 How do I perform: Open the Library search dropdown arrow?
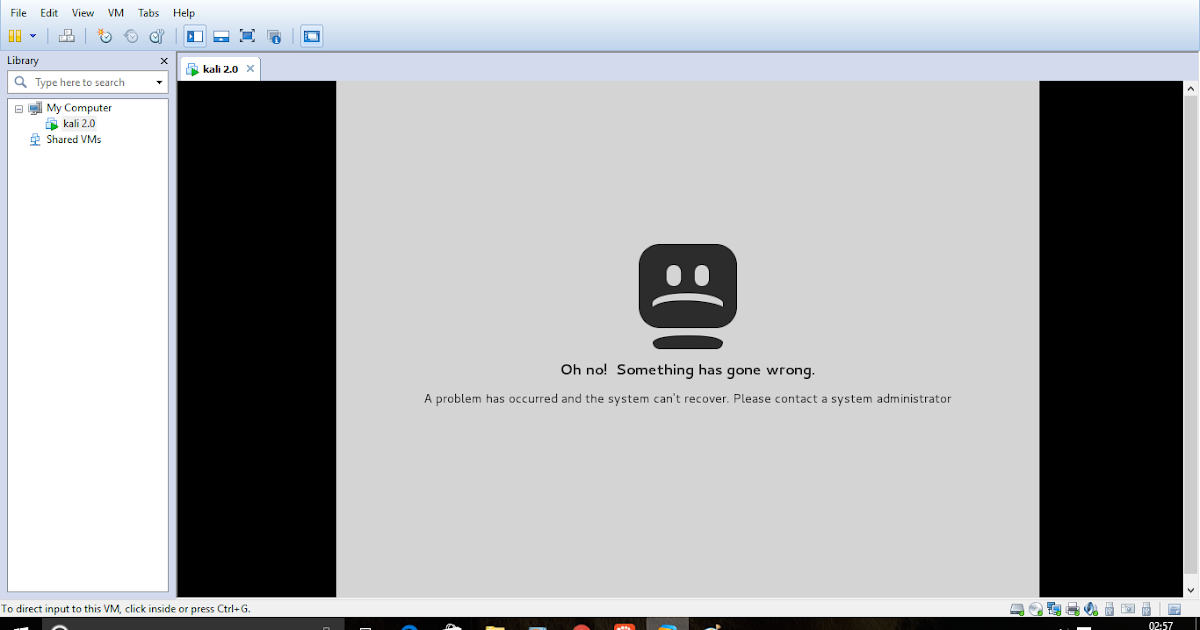(160, 82)
